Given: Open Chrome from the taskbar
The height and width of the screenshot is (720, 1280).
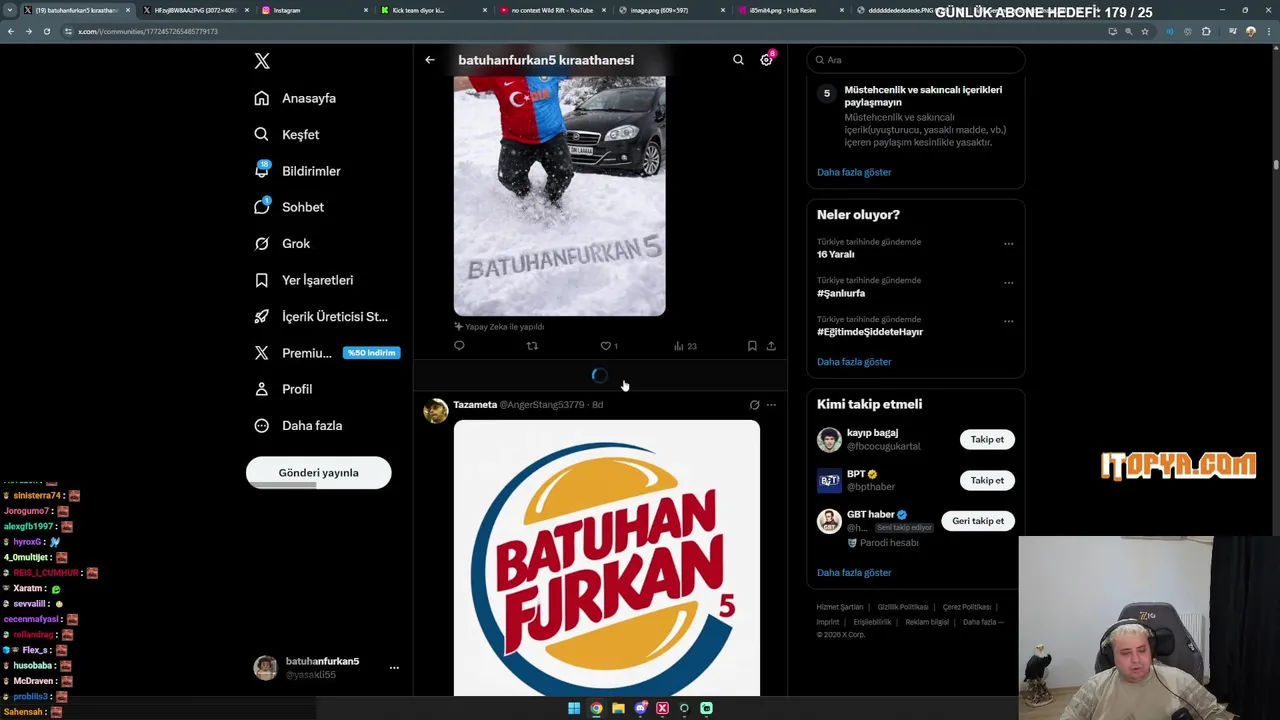Looking at the screenshot, I should point(596,708).
